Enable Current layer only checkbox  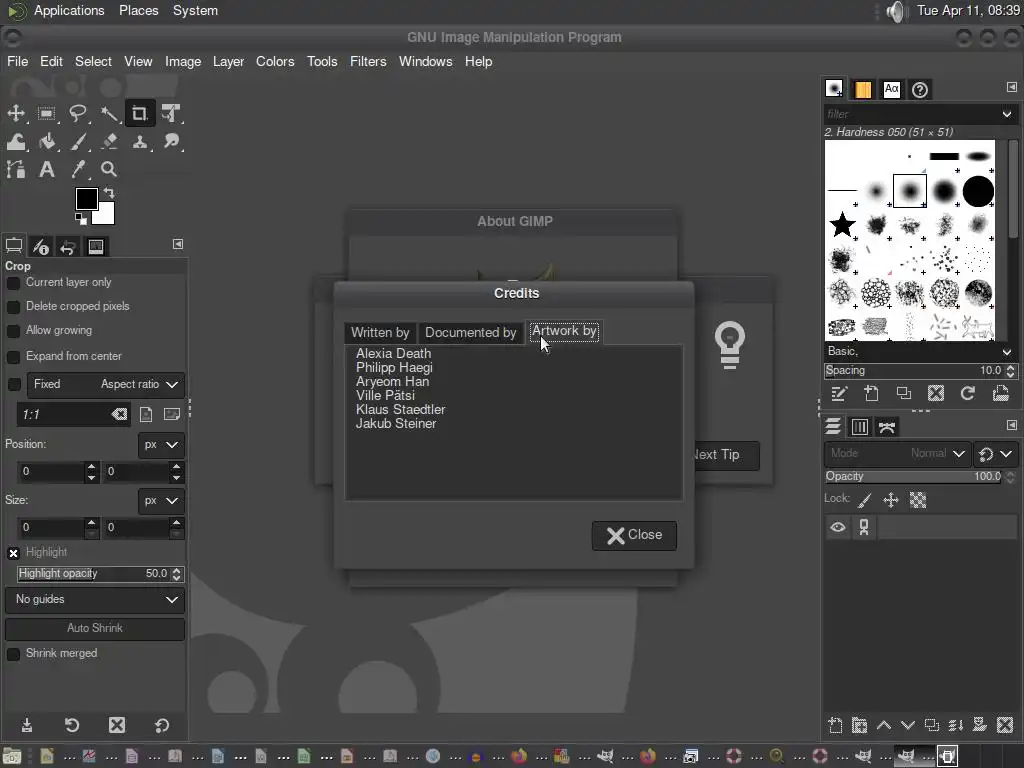click(x=13, y=283)
